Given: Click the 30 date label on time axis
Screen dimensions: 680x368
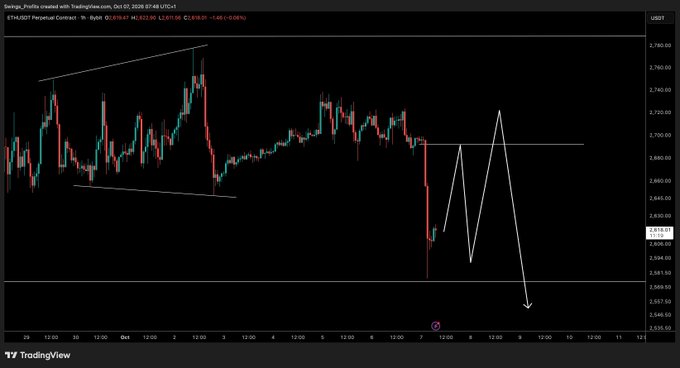Looking at the screenshot, I should click(75, 337).
